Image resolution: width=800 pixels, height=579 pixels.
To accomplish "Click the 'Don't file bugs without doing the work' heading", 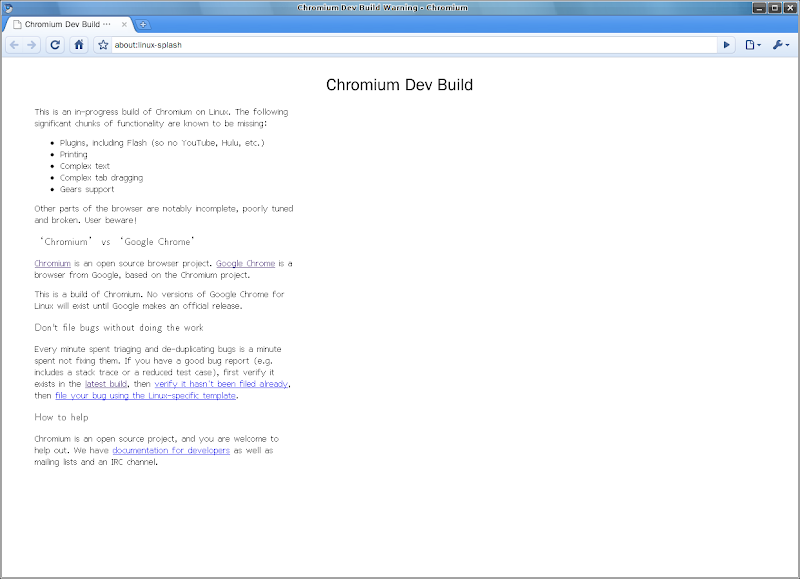I will [x=119, y=328].
